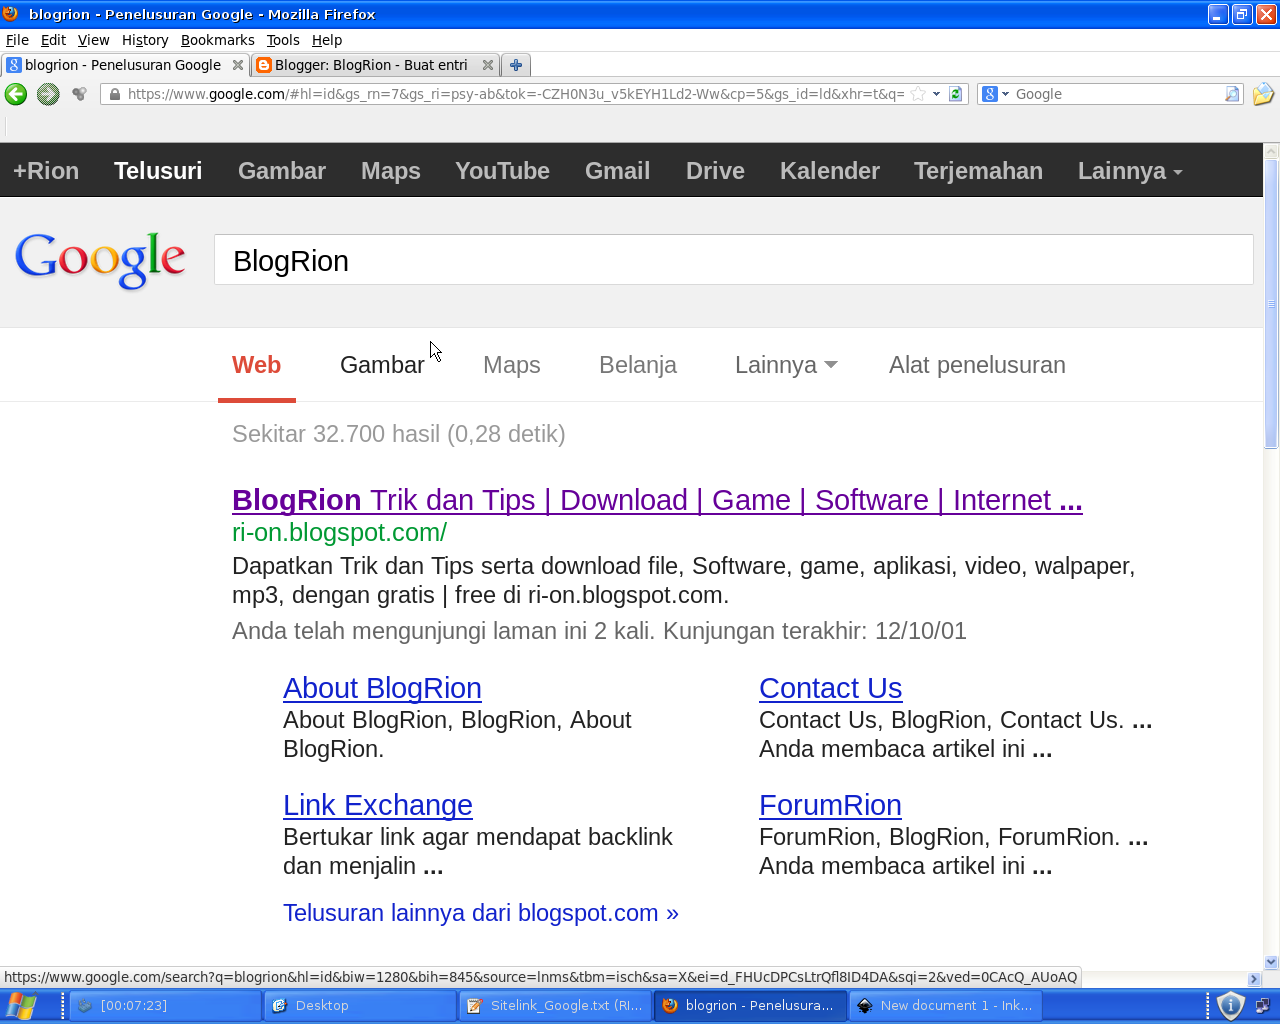Viewport: 1280px width, 1024px height.
Task: Open the Help menu
Action: 327,40
